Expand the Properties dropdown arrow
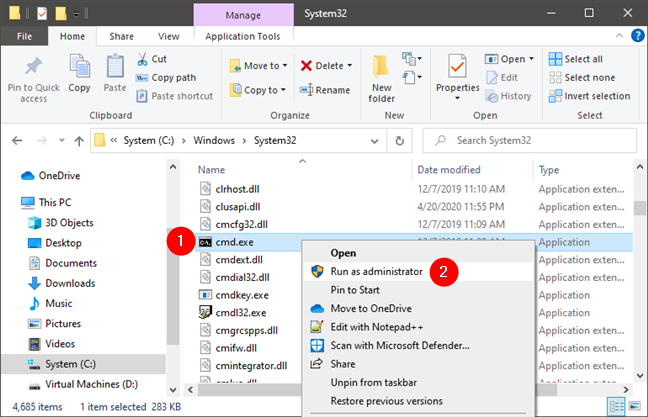 pos(457,98)
